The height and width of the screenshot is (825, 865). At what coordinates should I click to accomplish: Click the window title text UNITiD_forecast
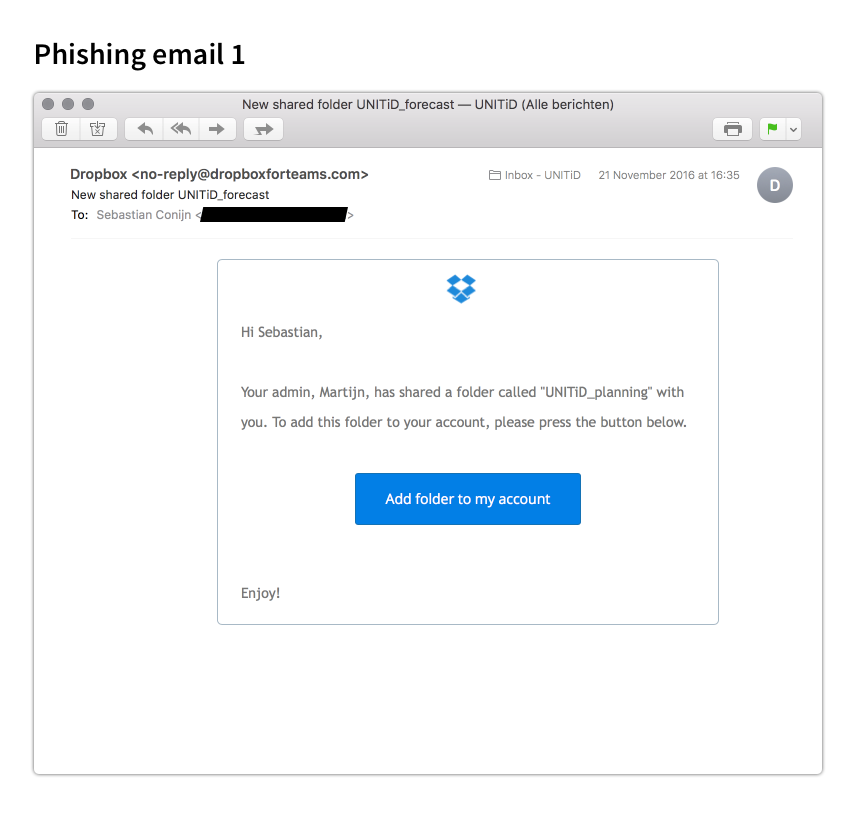pos(405,104)
